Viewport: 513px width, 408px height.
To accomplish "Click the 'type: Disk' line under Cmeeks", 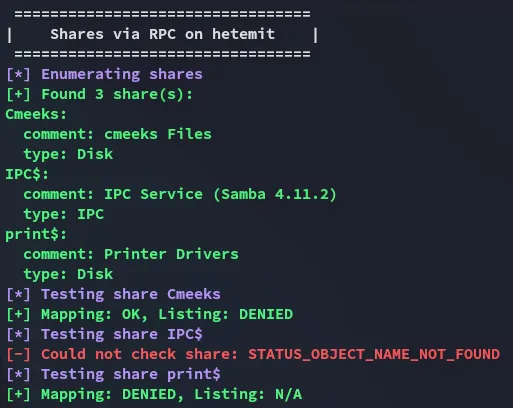I will tap(68, 154).
